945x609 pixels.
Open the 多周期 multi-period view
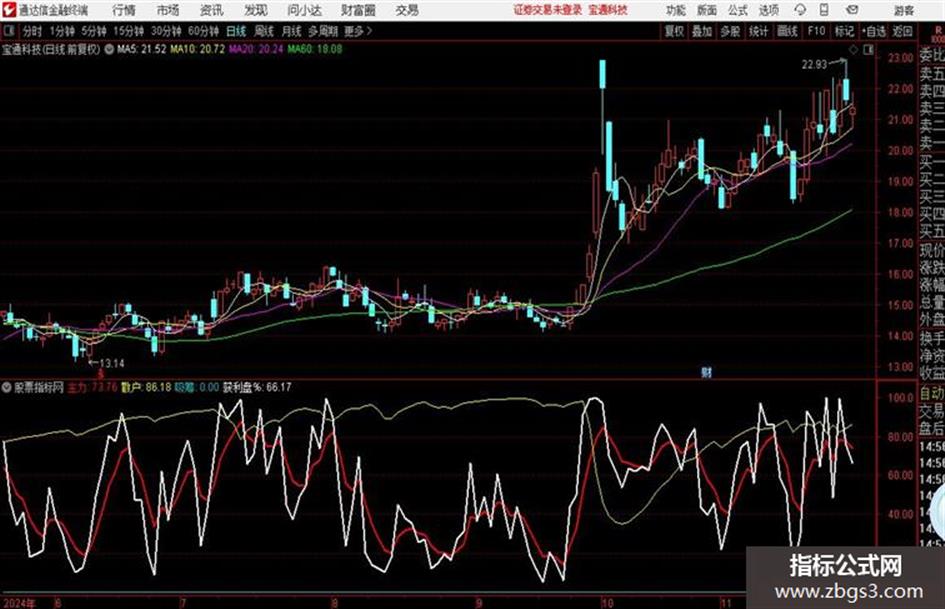[323, 31]
